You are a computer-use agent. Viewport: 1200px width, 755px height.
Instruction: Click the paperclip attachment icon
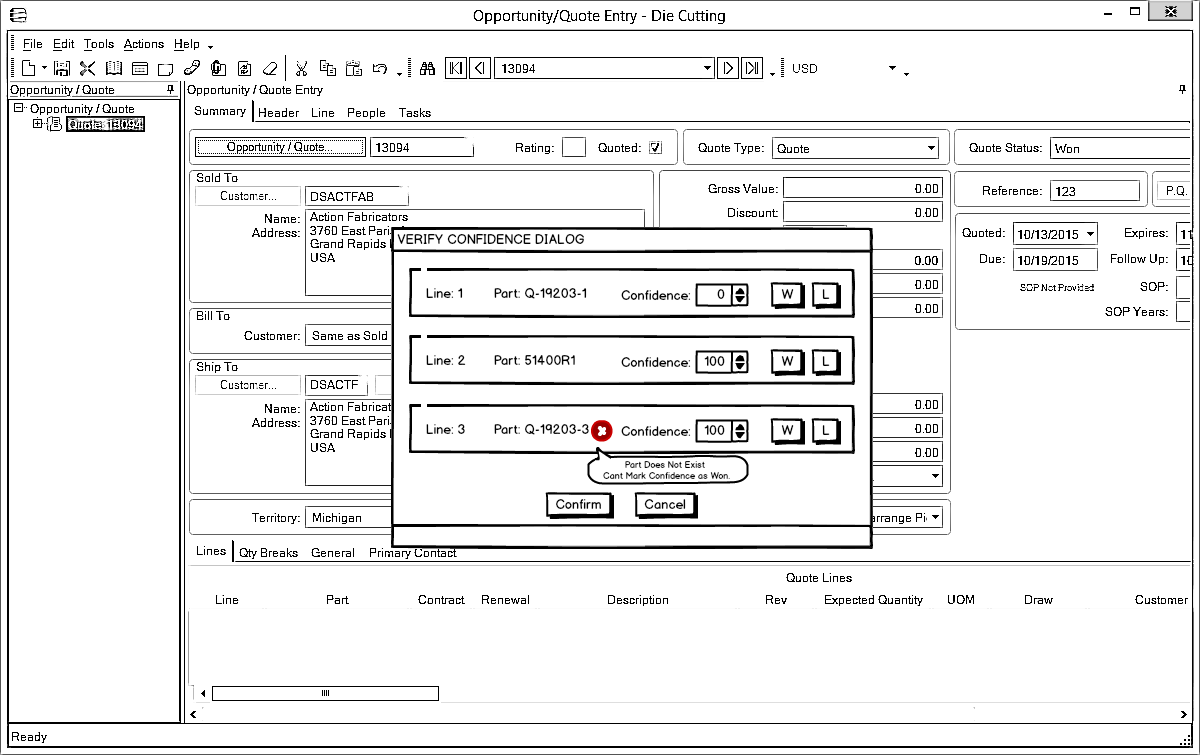click(x=218, y=69)
